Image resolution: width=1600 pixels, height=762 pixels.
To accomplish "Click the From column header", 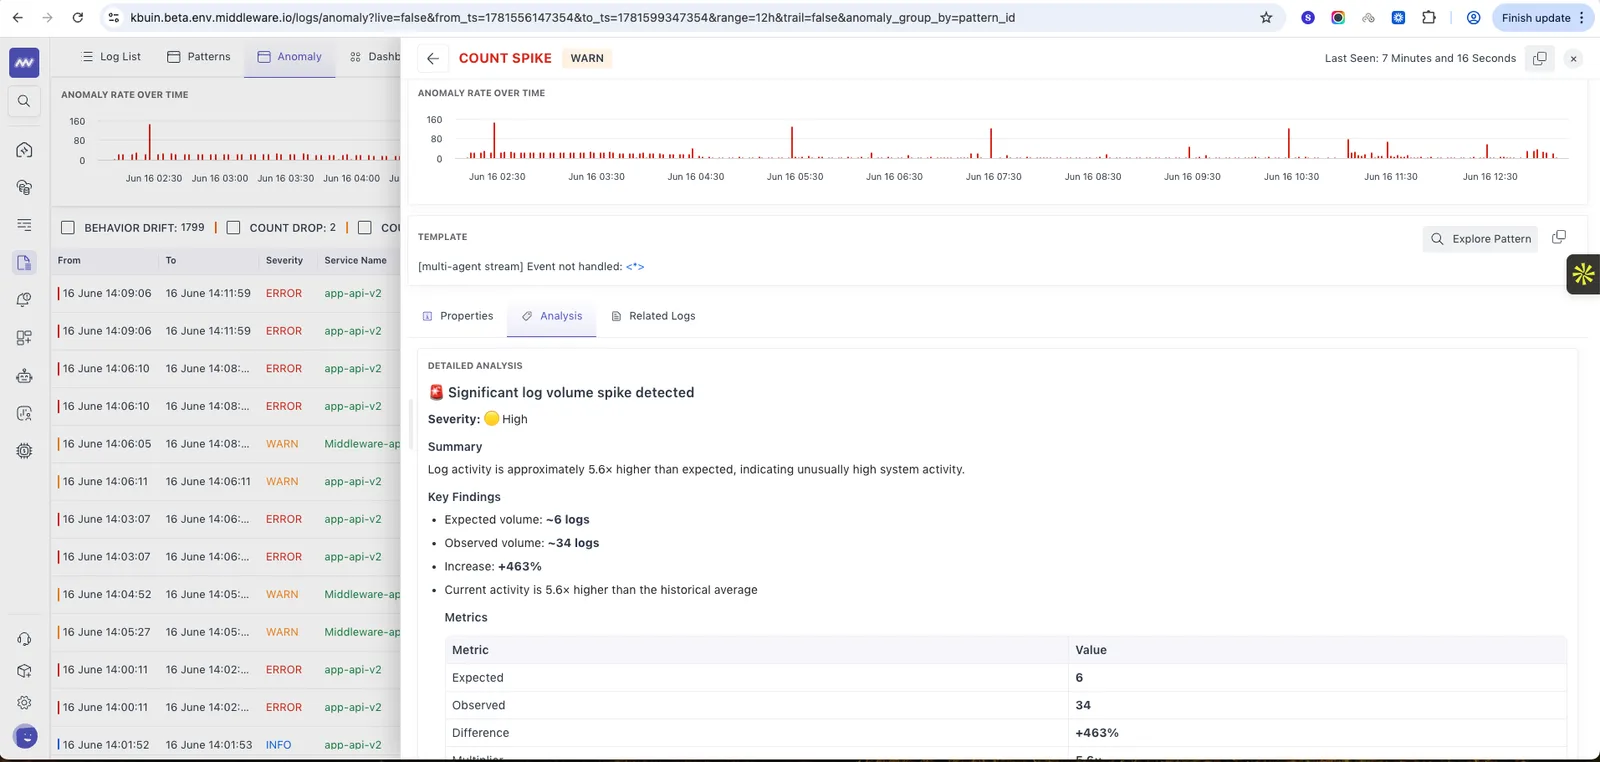I will tap(69, 260).
